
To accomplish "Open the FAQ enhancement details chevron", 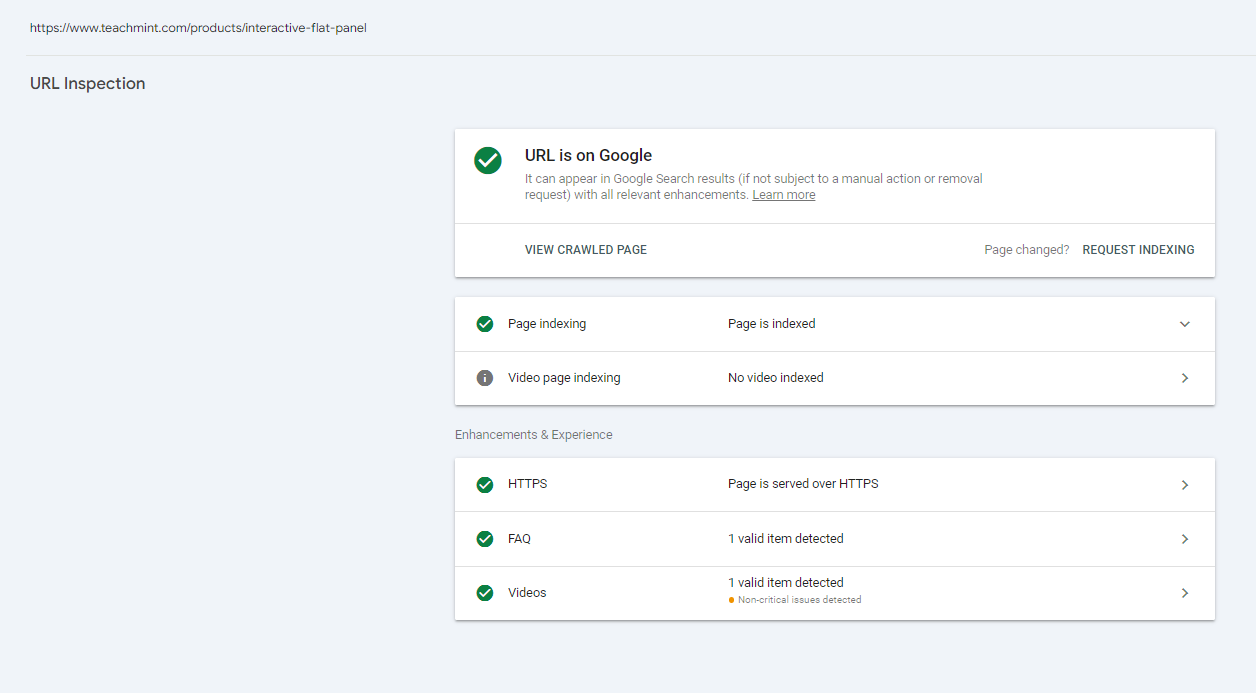I will click(1185, 539).
